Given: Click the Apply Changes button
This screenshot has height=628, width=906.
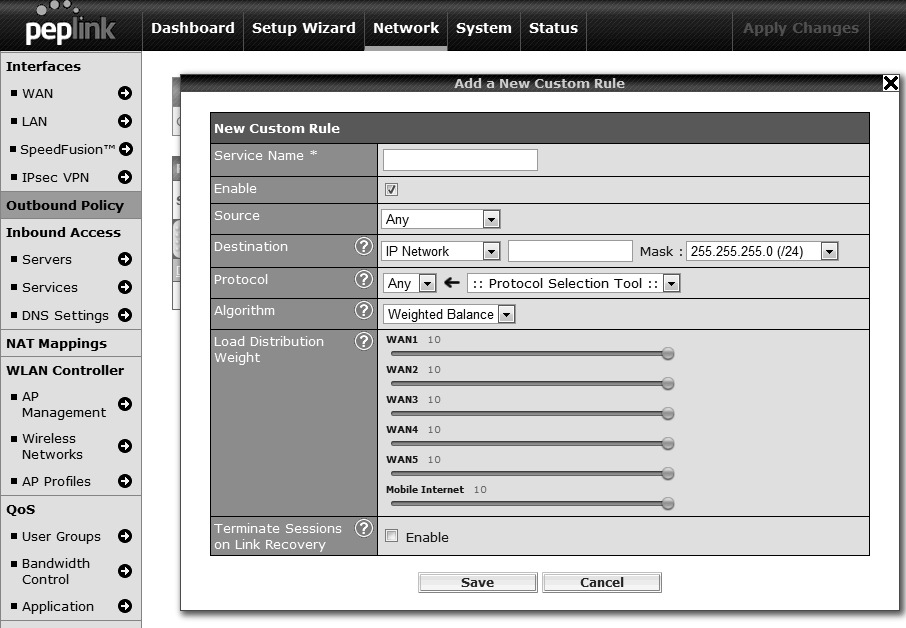Looking at the screenshot, I should tap(801, 28).
